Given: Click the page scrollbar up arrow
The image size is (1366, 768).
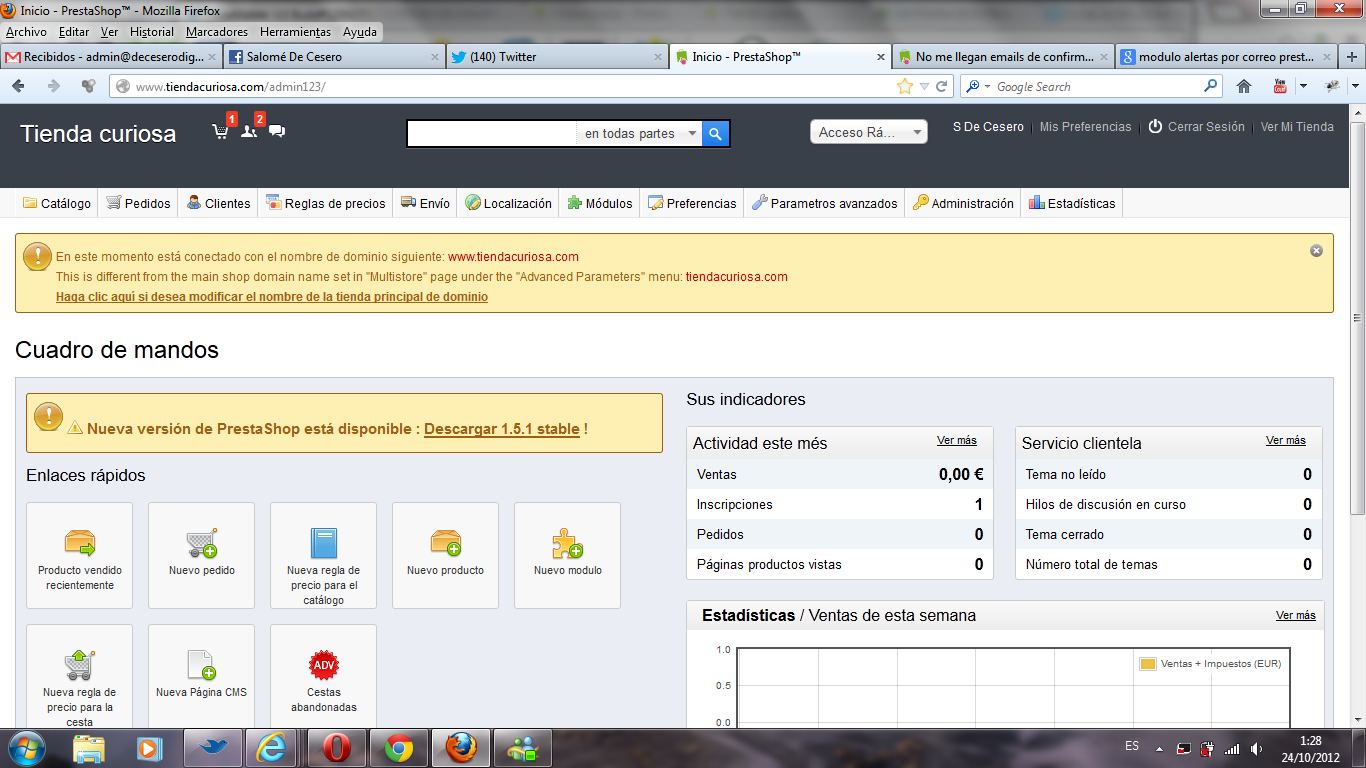Looking at the screenshot, I should click(x=1358, y=114).
